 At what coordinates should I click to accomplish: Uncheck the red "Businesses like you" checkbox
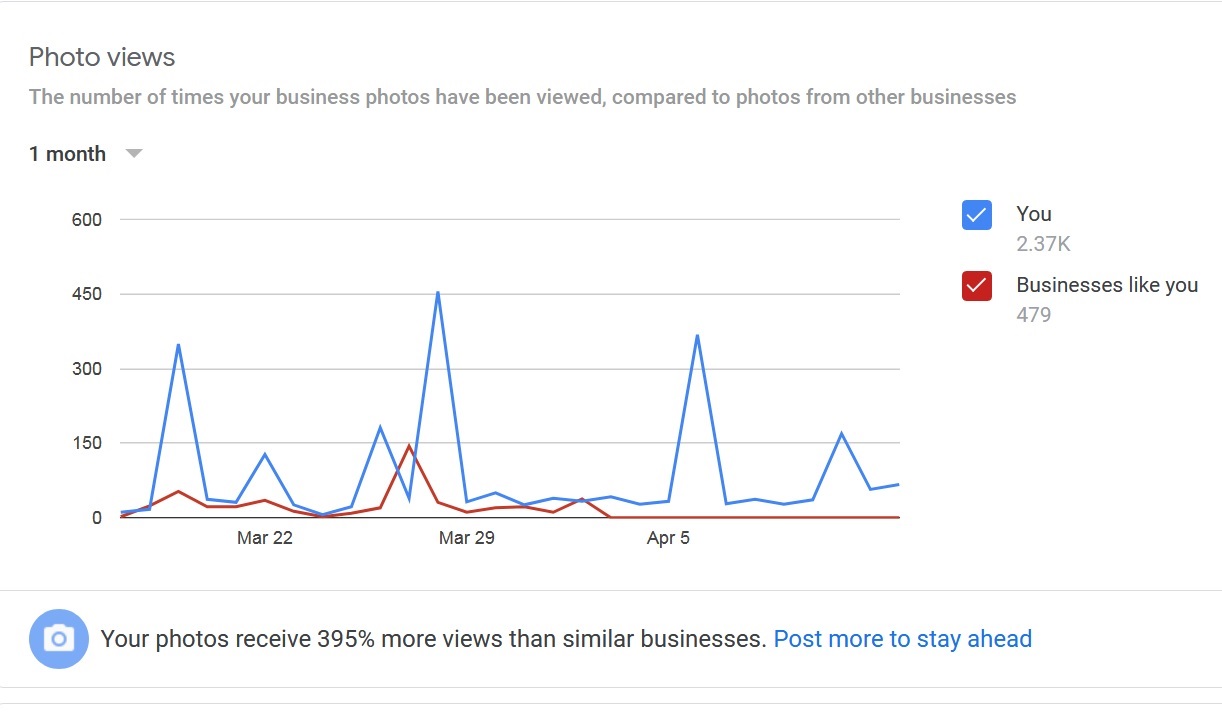(x=976, y=286)
